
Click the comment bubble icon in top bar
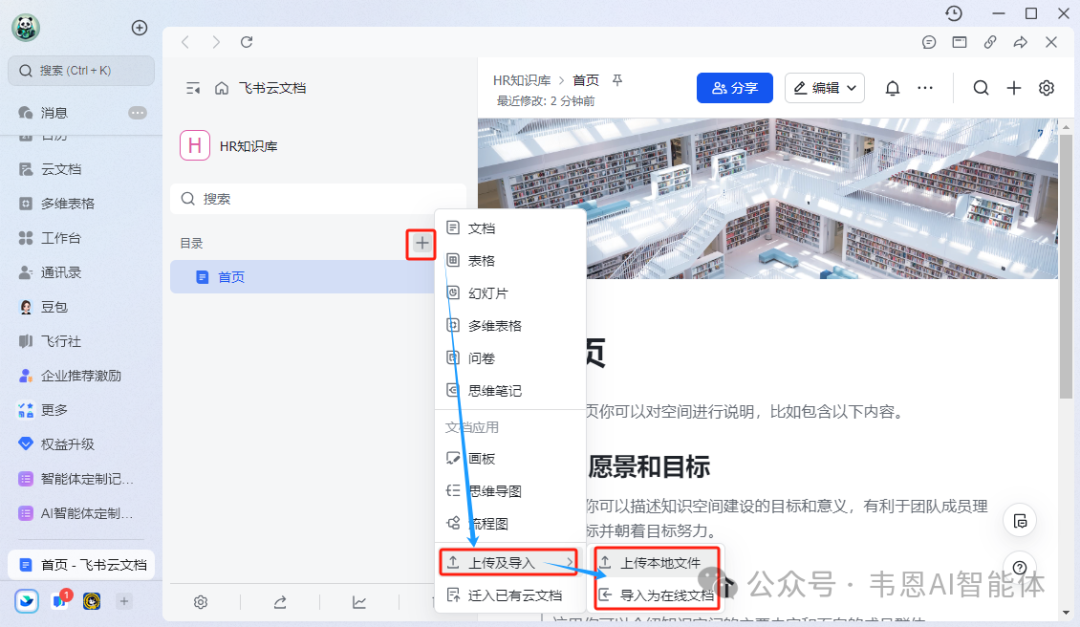tap(928, 42)
